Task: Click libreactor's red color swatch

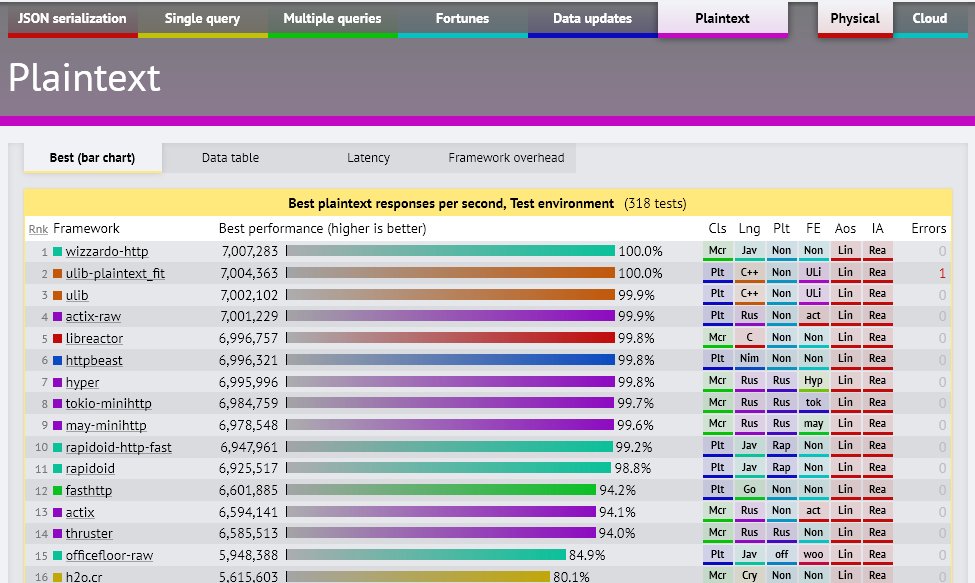Action: 57,339
